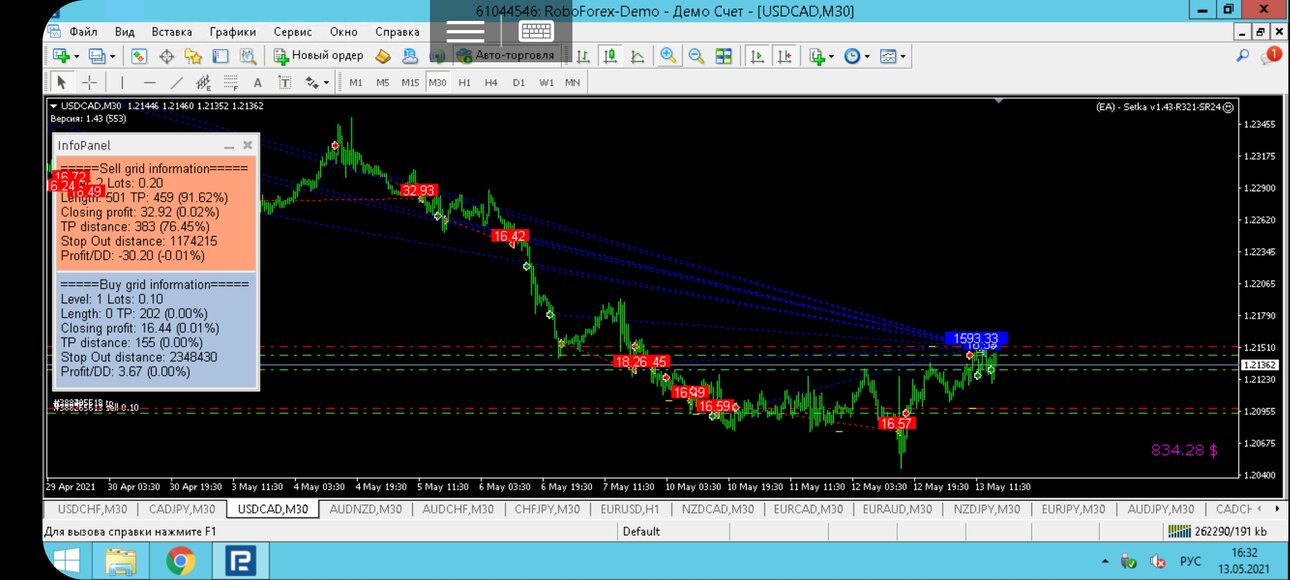Select the crosshair cursor tool
Image resolution: width=1290 pixels, height=580 pixels.
pyautogui.click(x=90, y=82)
